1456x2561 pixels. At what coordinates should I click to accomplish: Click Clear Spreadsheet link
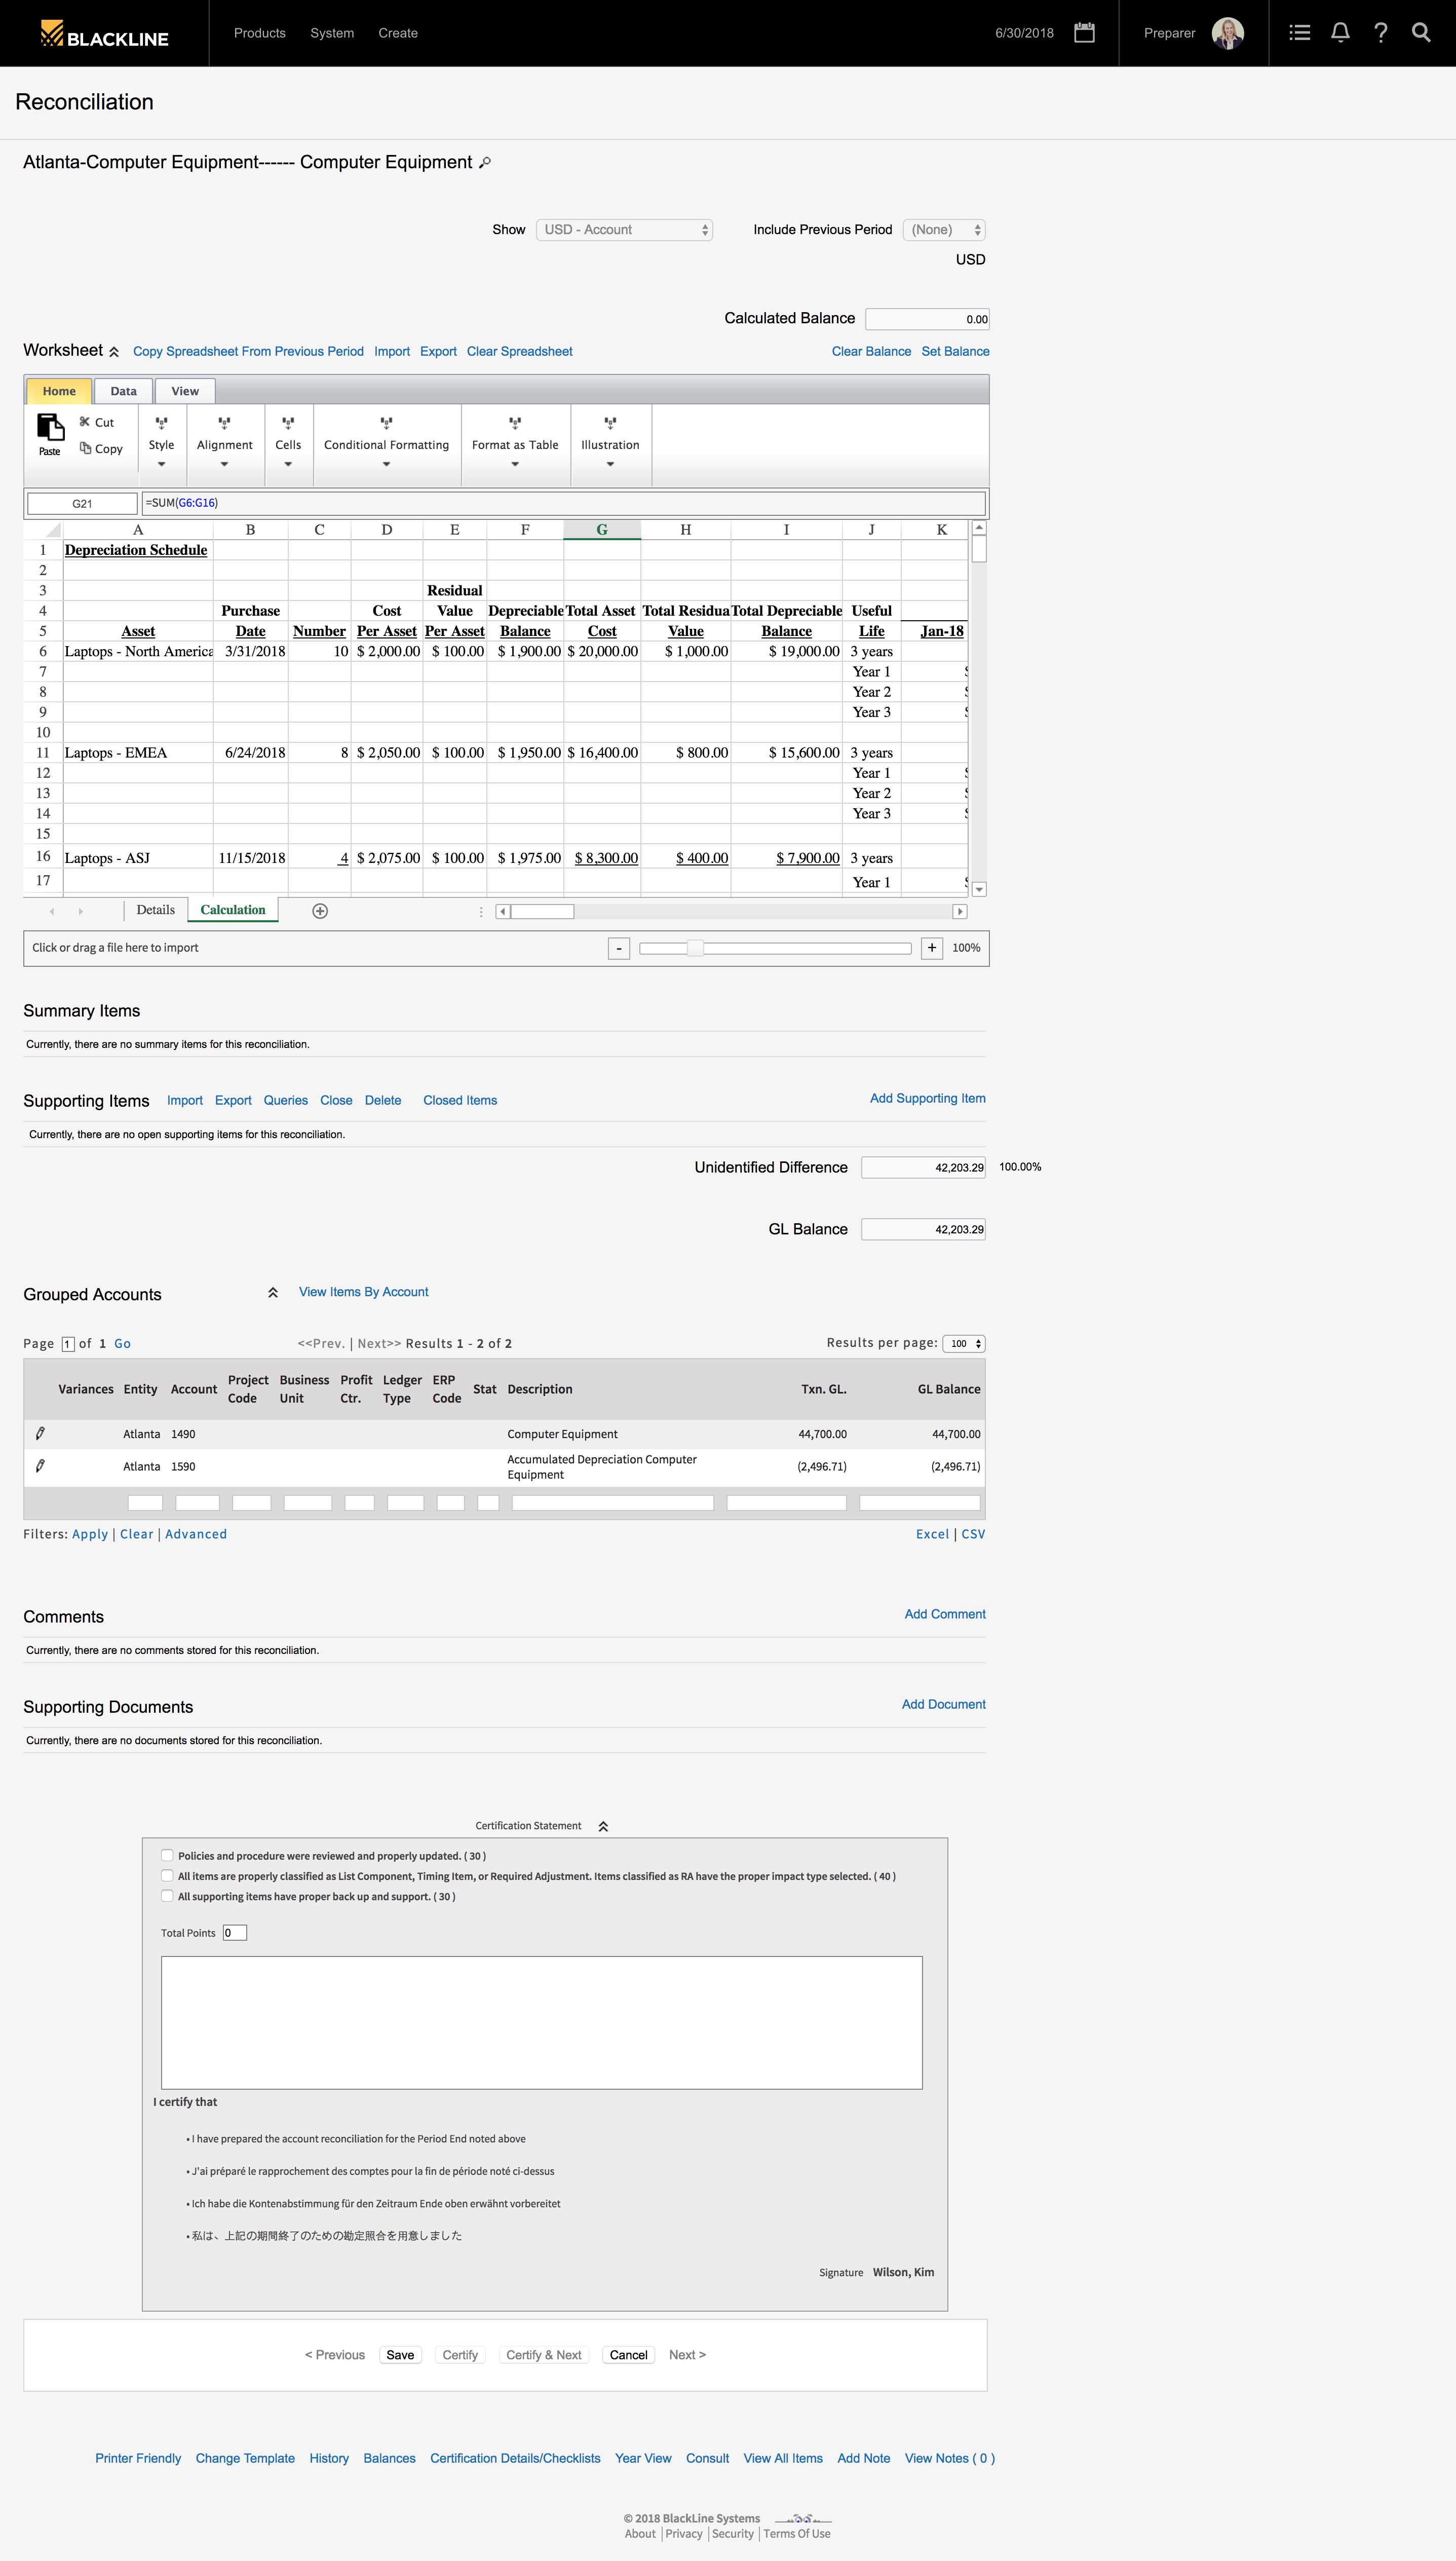click(520, 351)
